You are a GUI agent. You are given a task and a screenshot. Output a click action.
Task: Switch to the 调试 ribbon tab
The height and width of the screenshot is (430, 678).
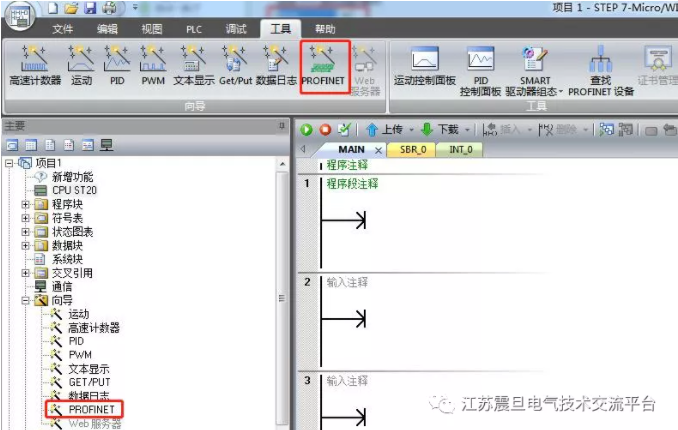236,29
